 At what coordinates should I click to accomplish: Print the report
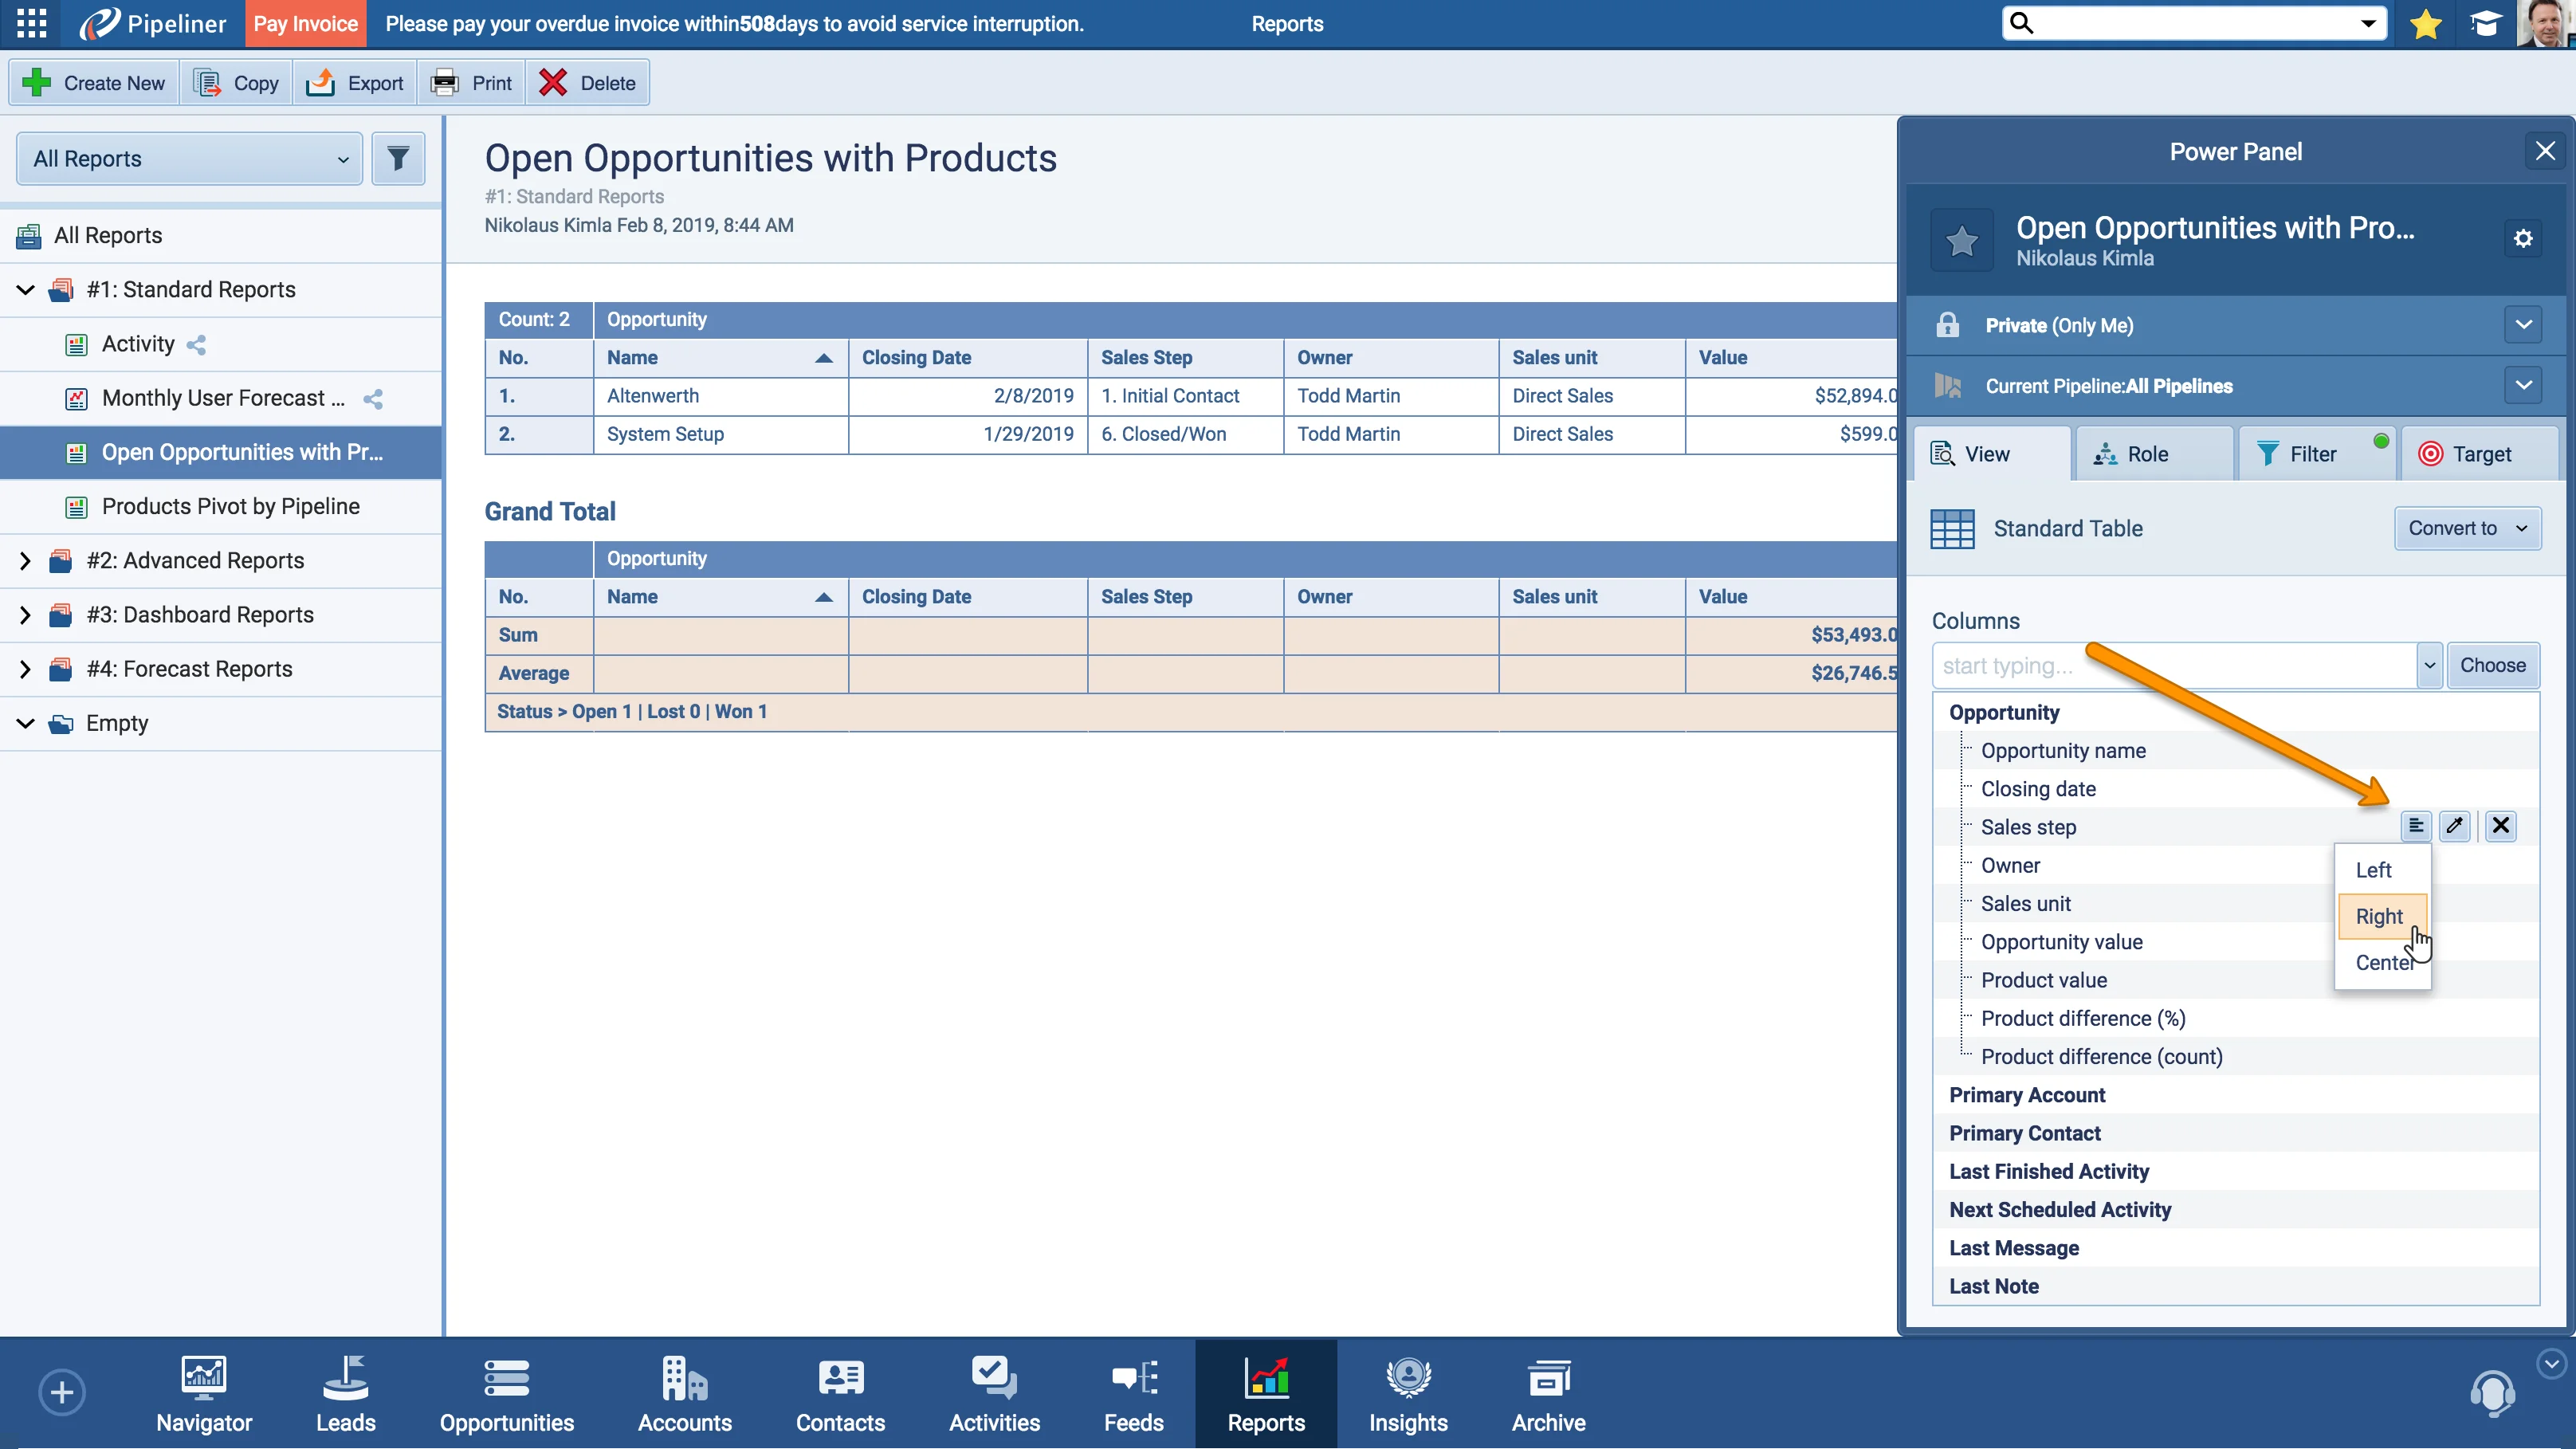pos(471,83)
